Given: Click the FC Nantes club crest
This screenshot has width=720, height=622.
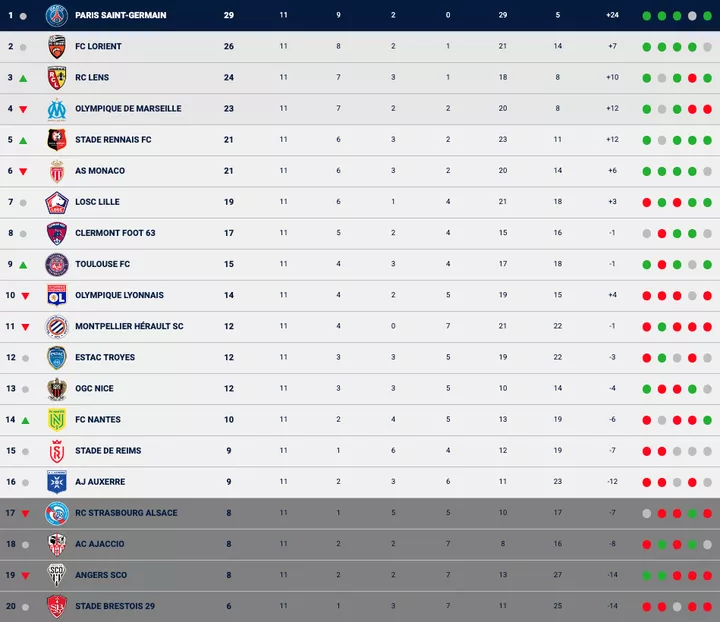Looking at the screenshot, I should click(56, 420).
